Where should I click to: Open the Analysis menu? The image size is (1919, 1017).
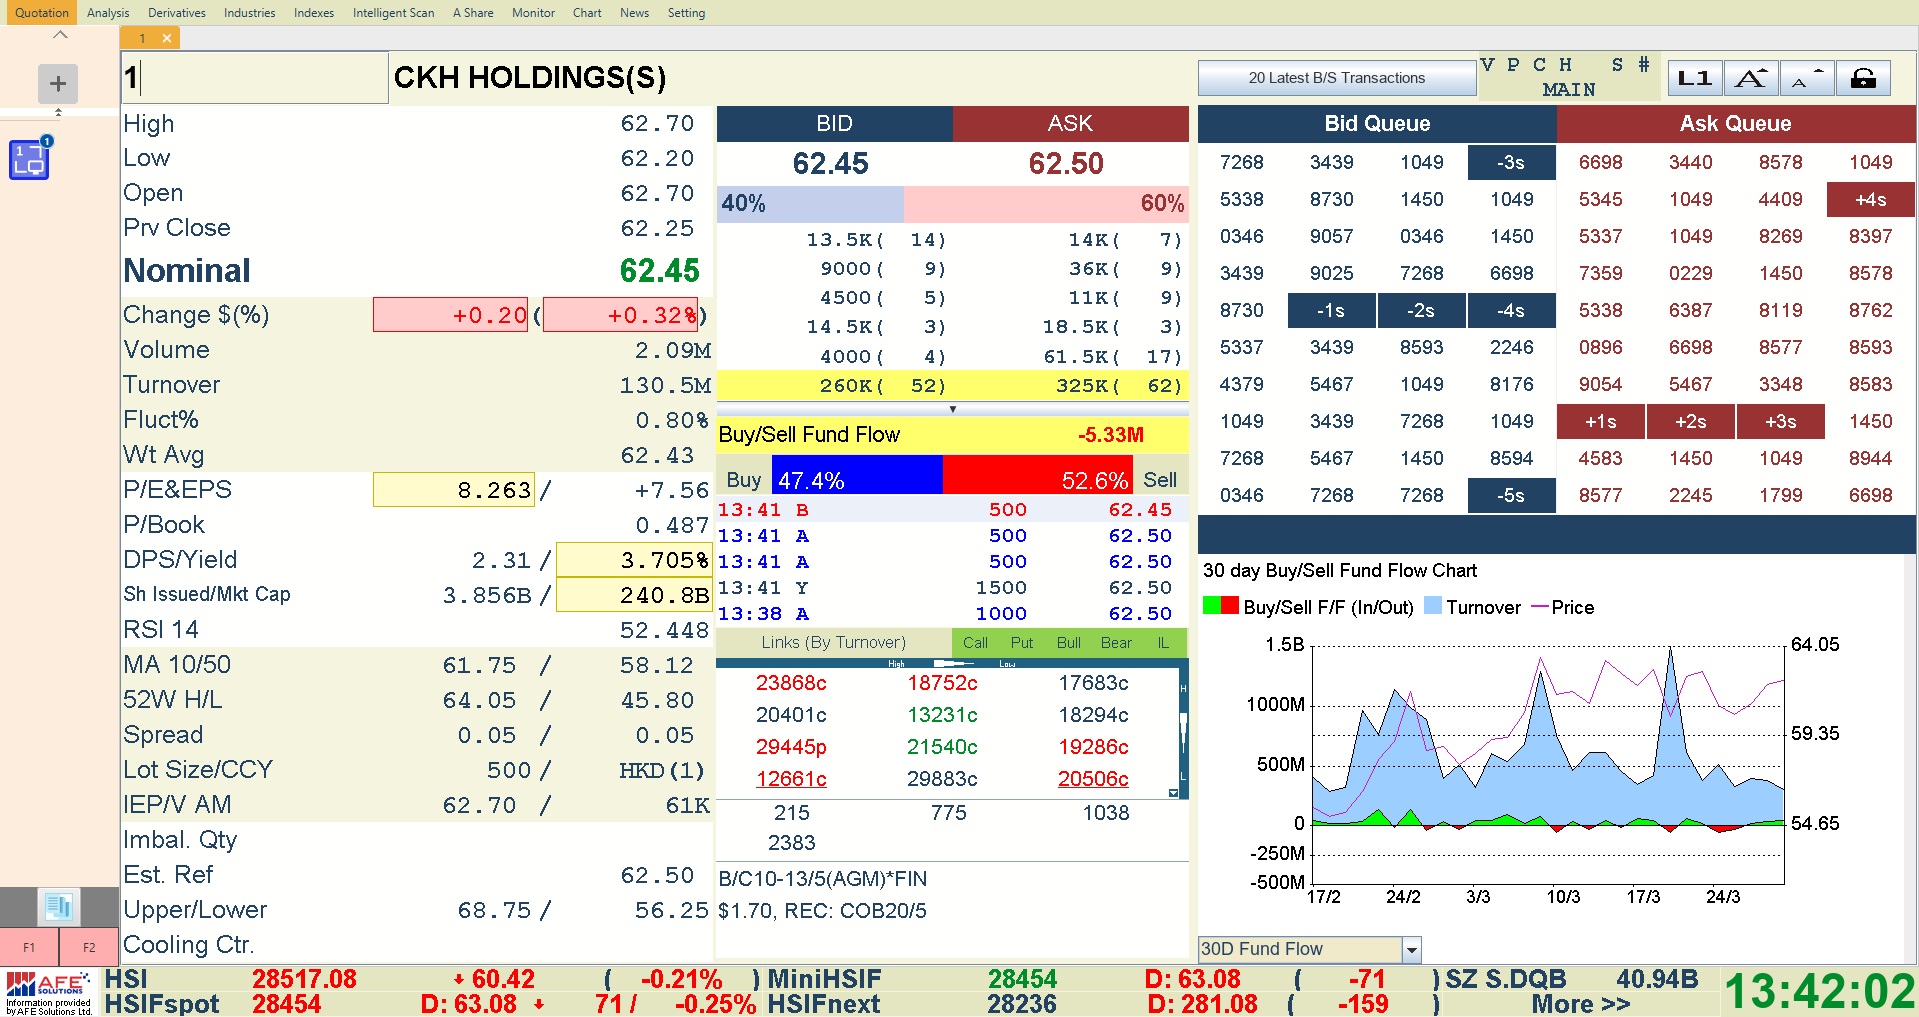click(108, 13)
